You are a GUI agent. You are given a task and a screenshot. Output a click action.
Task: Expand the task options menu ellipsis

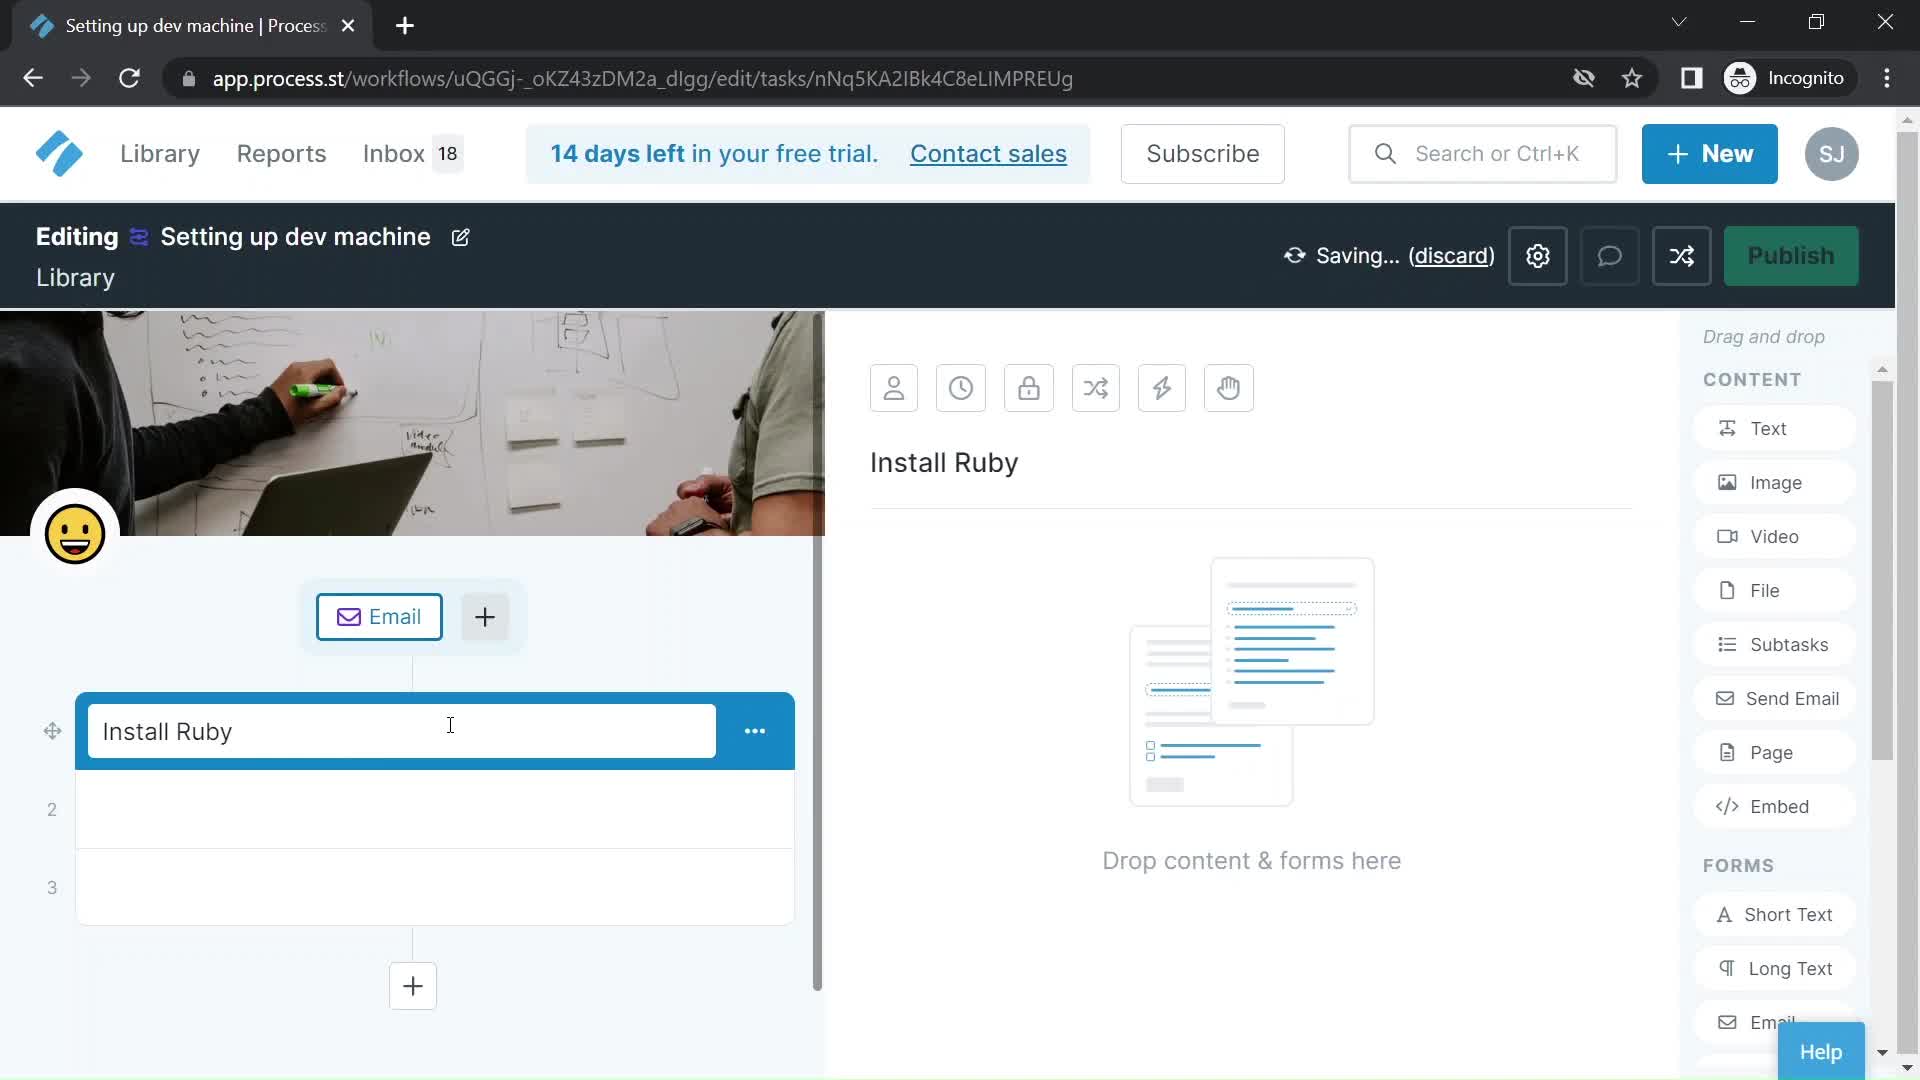coord(753,731)
